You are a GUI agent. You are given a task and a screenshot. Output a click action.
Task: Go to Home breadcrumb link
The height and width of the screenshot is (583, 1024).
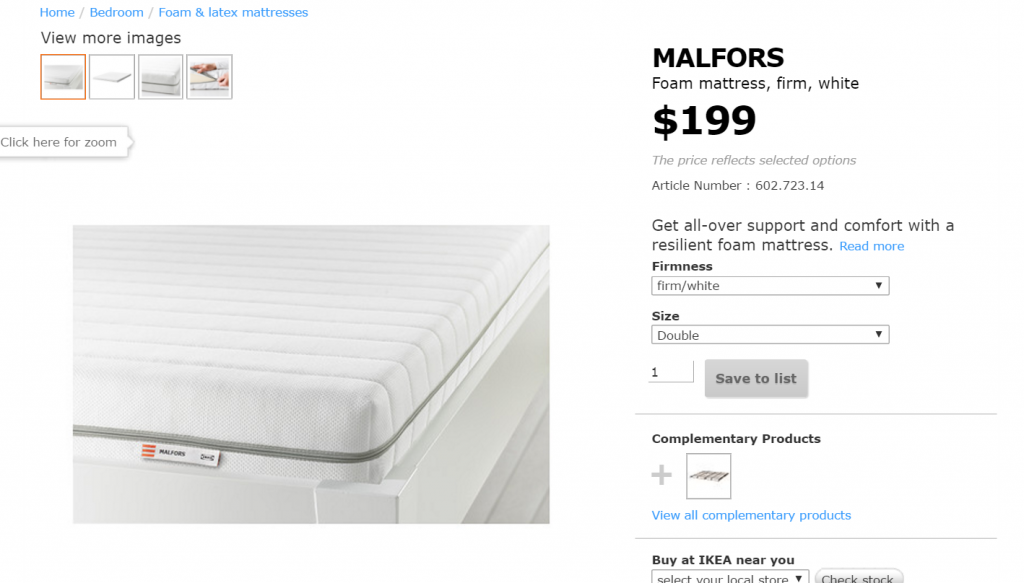coord(57,12)
